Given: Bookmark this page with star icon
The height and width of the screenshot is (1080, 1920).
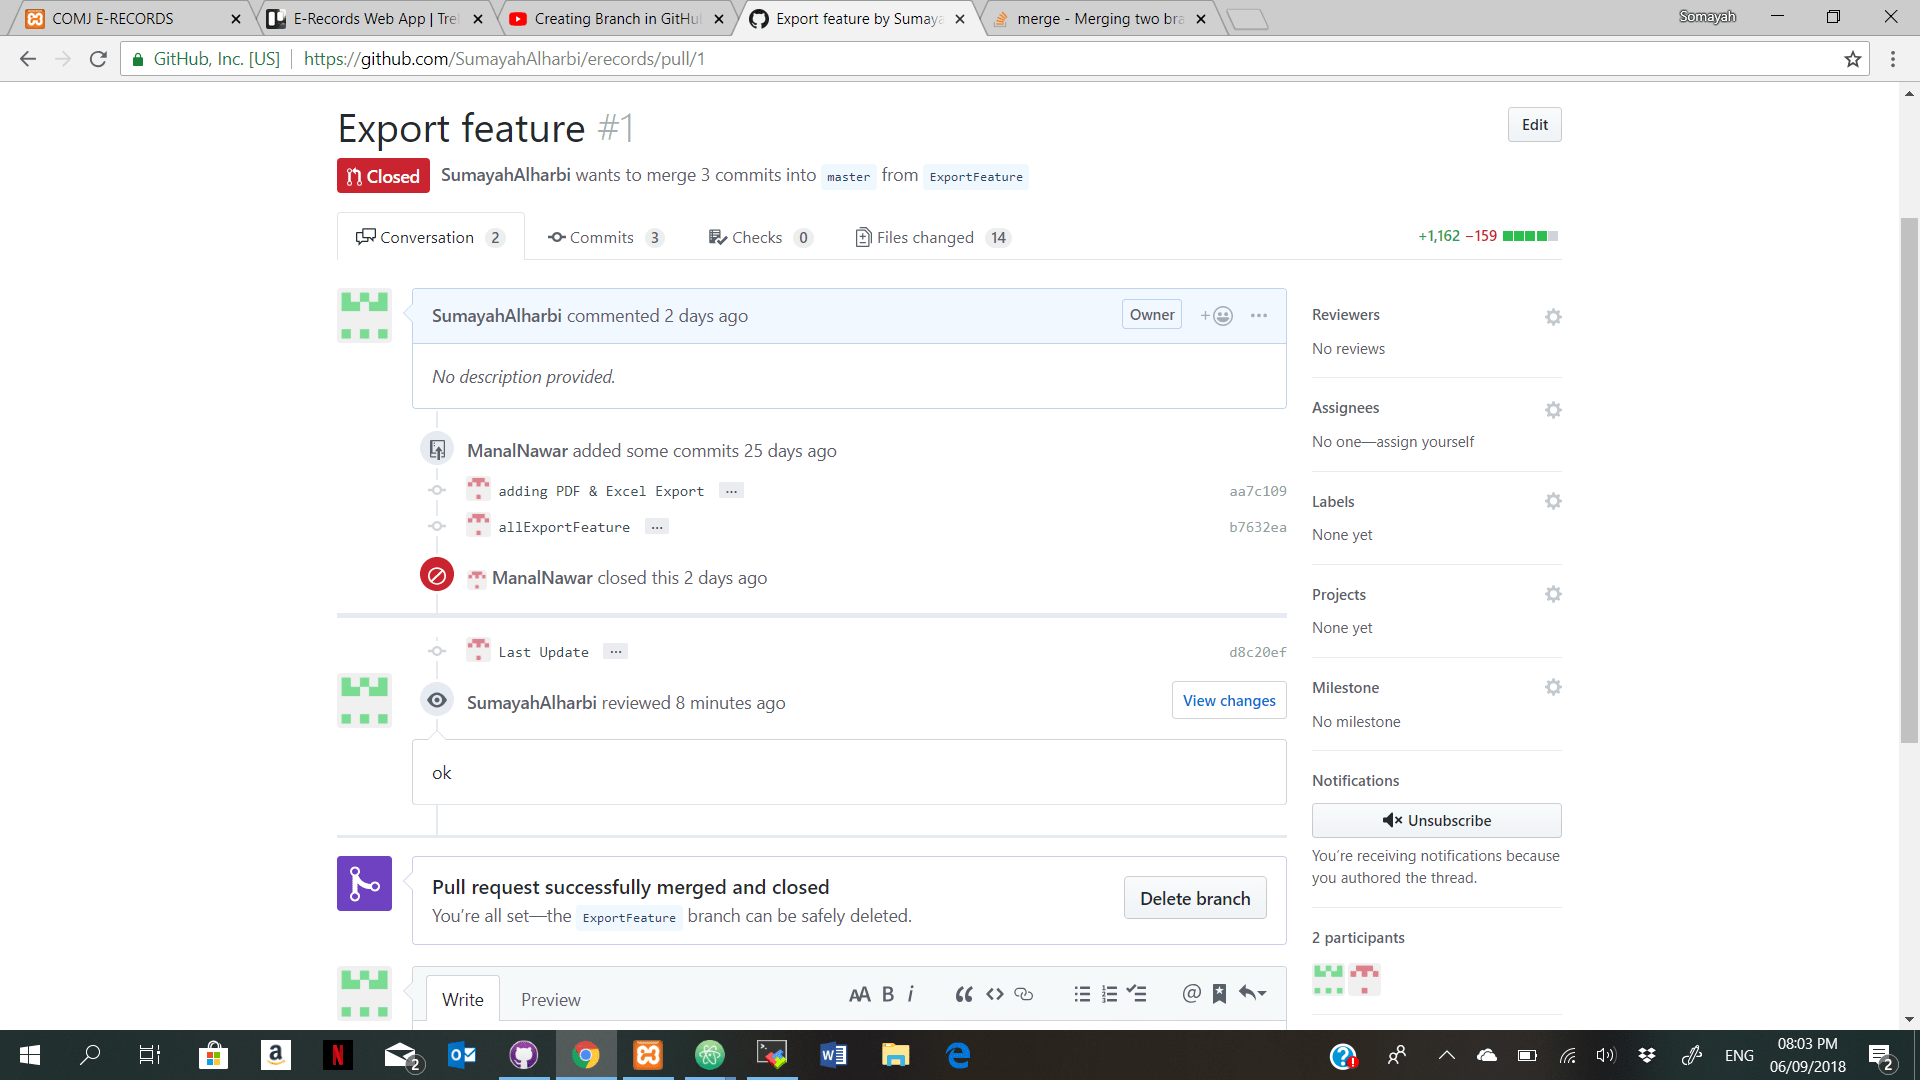Looking at the screenshot, I should pos(1852,59).
